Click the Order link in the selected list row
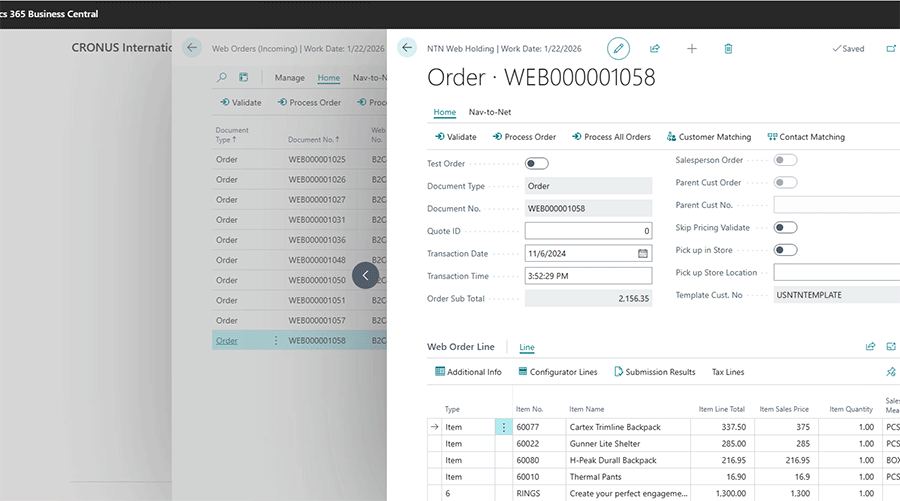The width and height of the screenshot is (900, 501). coord(227,341)
